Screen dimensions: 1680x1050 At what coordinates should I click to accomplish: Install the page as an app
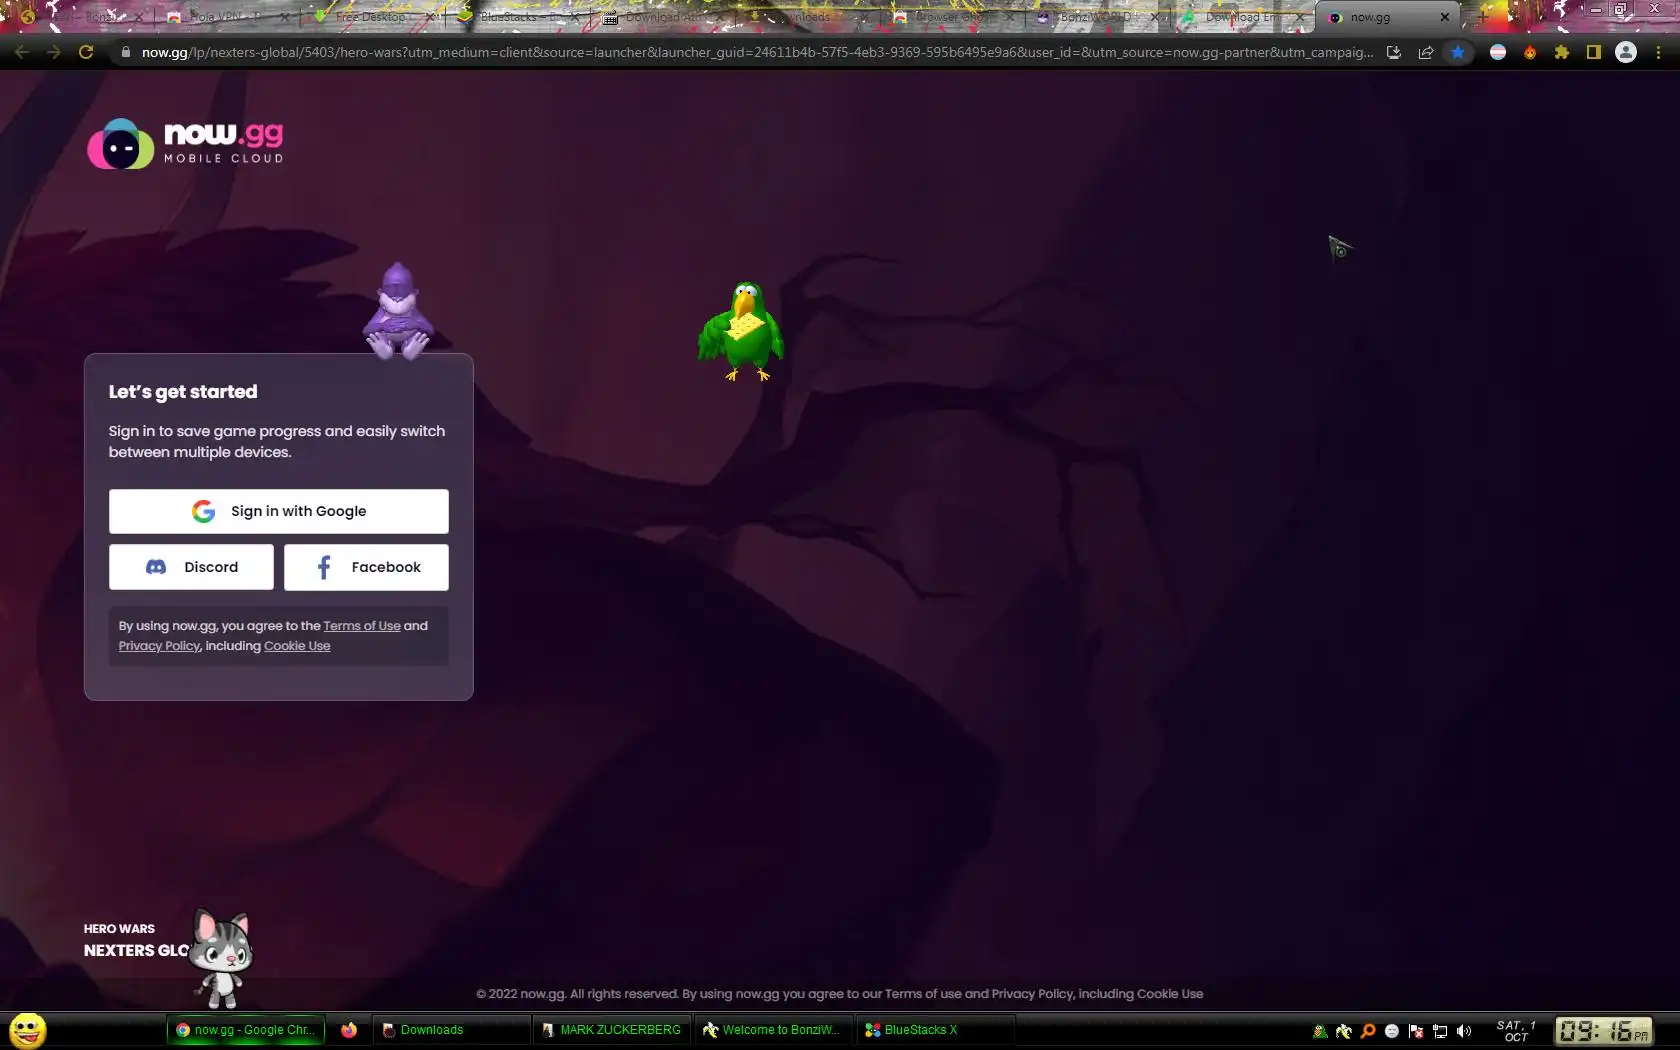1394,52
